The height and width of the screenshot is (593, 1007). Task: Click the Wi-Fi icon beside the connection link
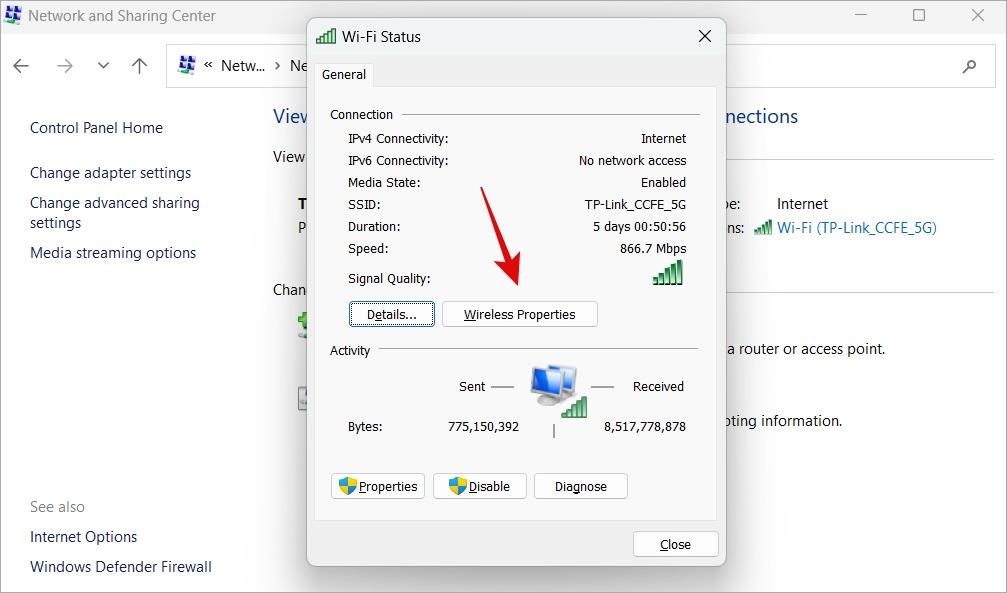pos(763,227)
